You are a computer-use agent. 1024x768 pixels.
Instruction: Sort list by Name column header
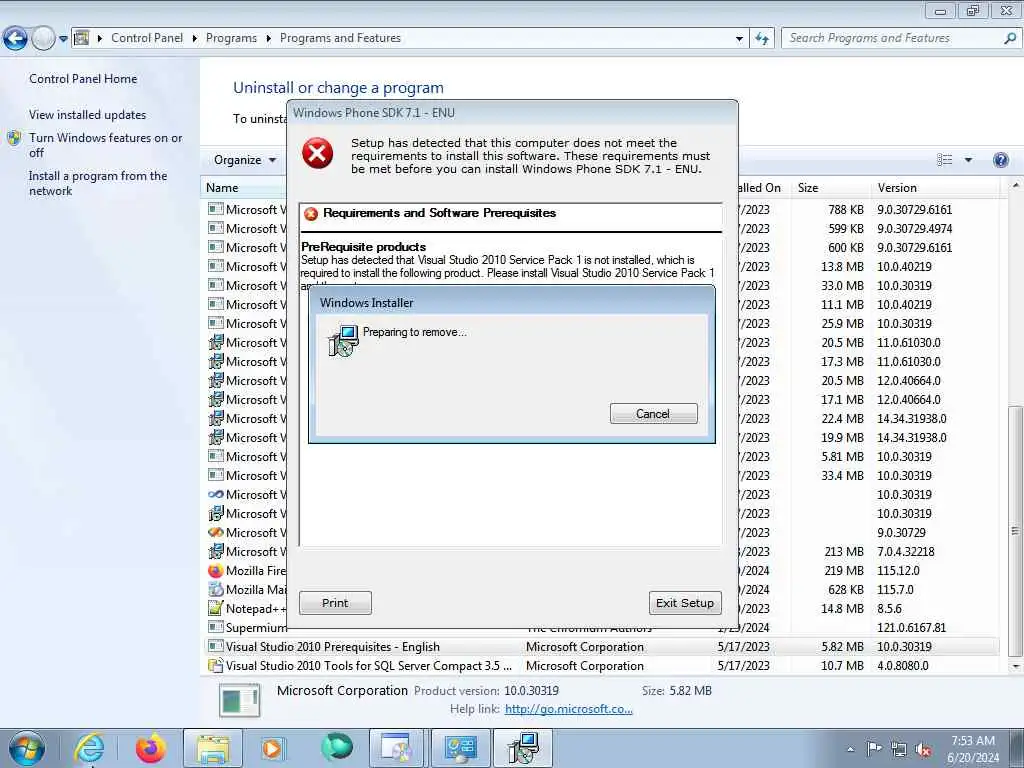[x=244, y=188]
